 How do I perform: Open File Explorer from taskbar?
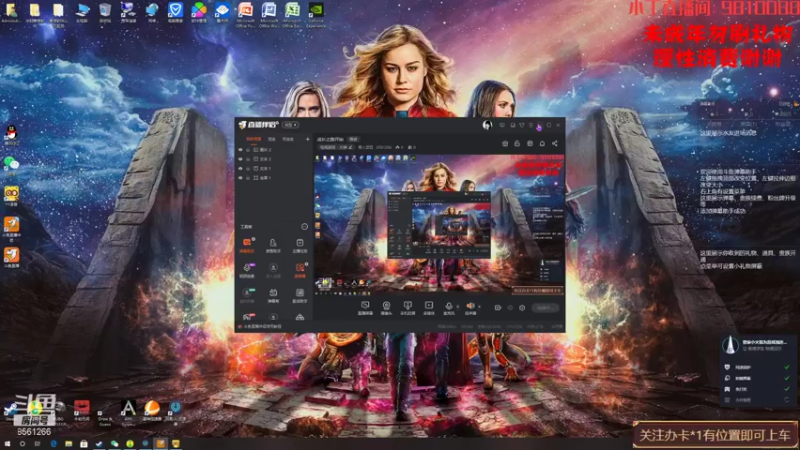coord(68,444)
